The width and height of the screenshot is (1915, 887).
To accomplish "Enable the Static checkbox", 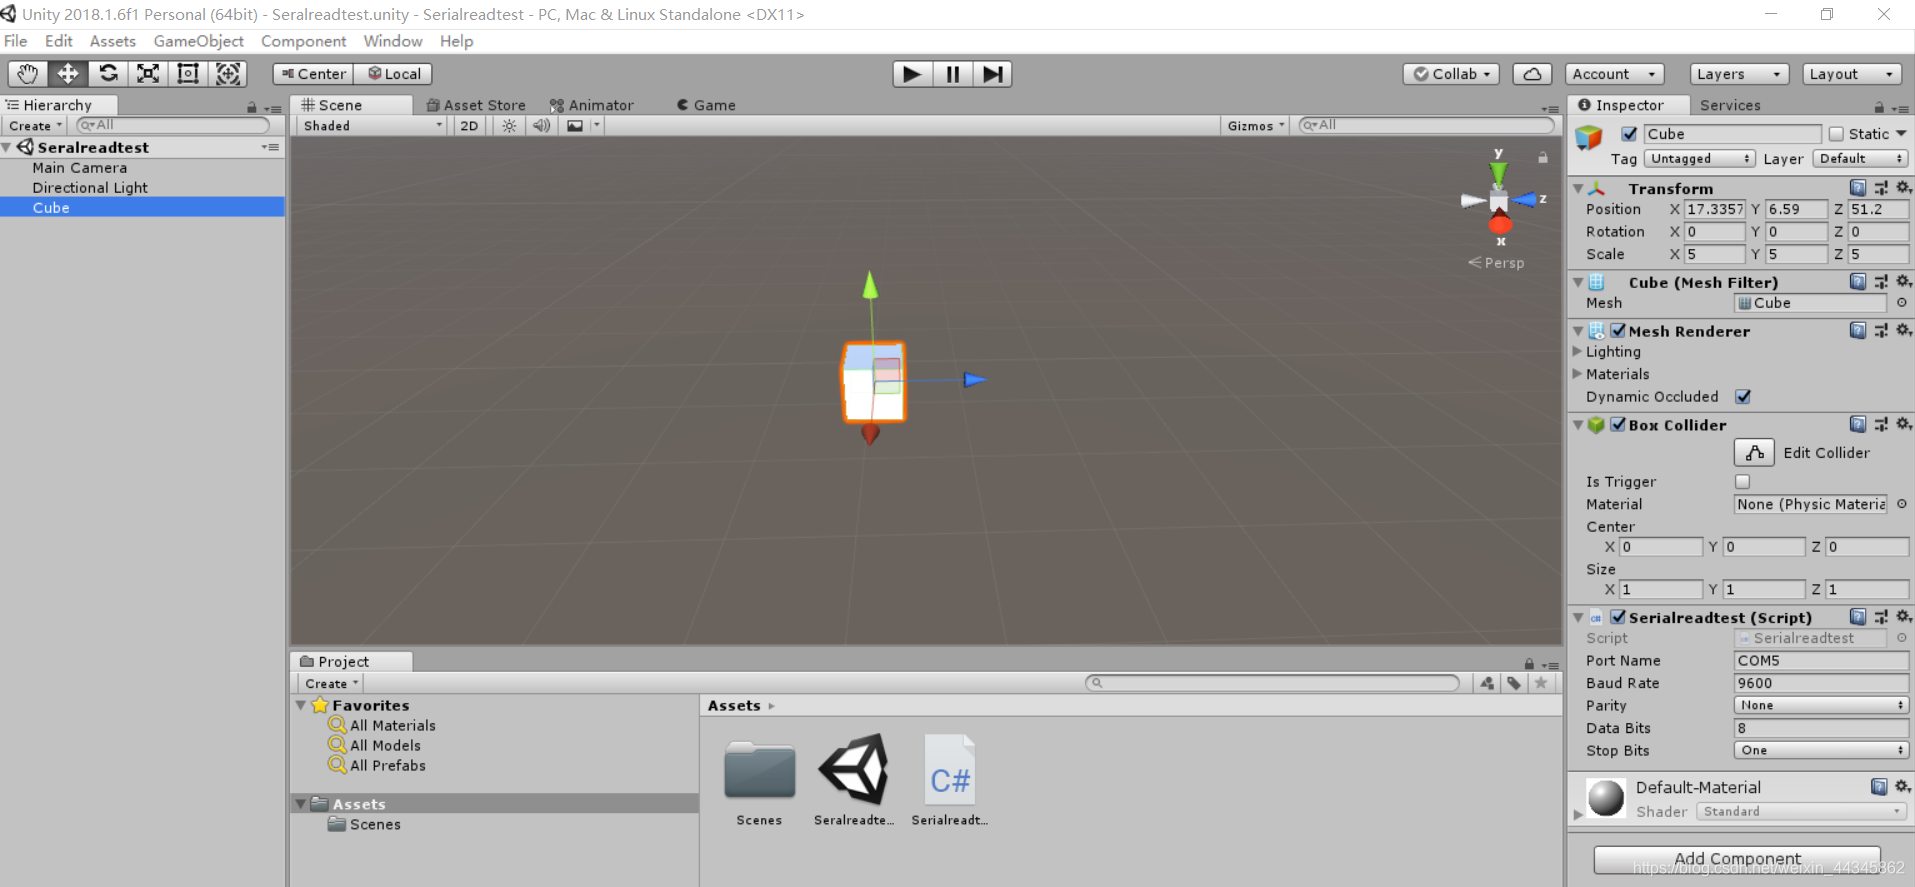I will click(1836, 134).
